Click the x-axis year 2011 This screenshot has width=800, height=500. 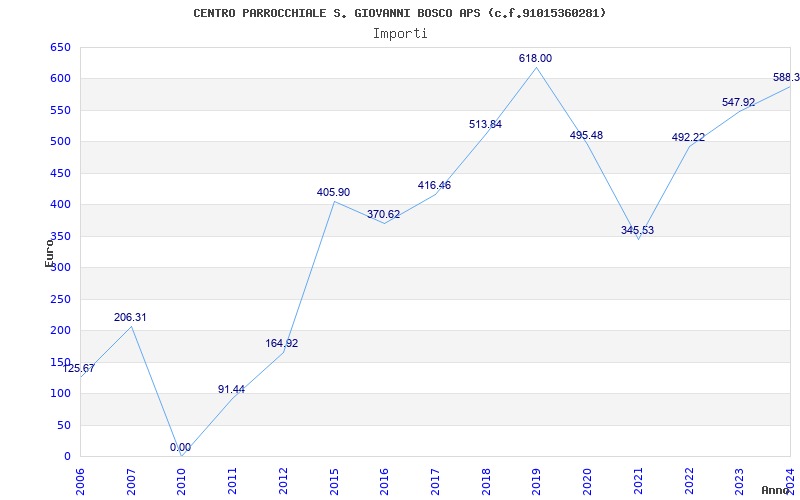pyautogui.click(x=232, y=482)
